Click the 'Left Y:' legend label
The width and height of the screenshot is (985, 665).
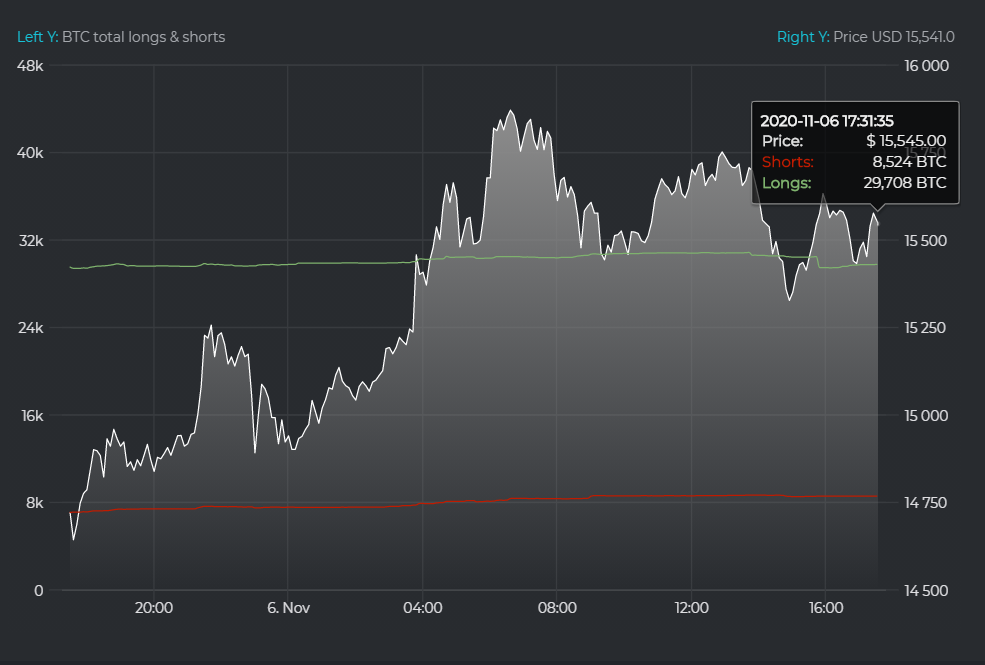click(x=38, y=37)
